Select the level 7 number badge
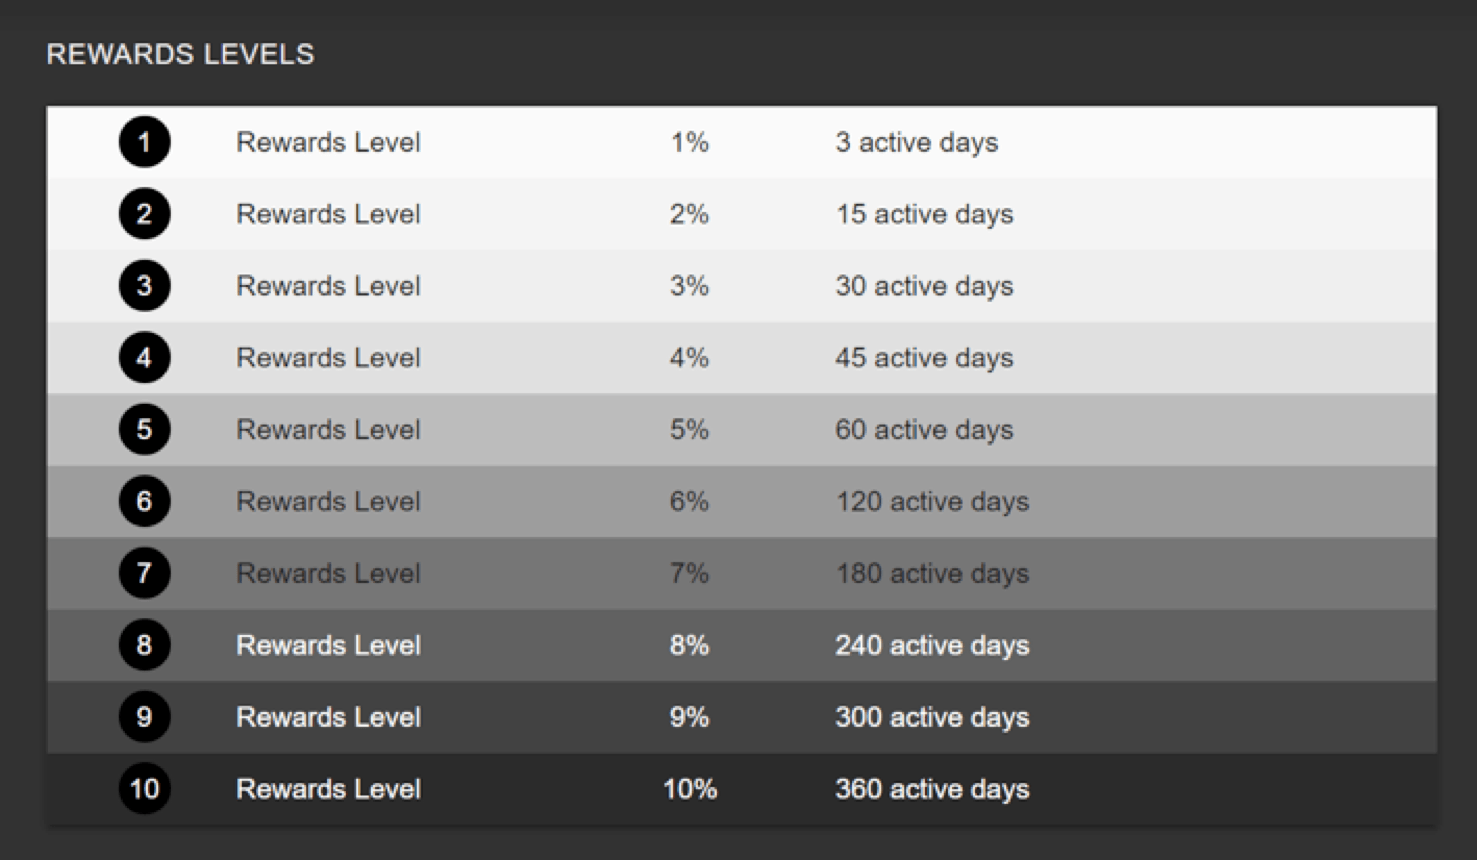1477x860 pixels. tap(144, 573)
